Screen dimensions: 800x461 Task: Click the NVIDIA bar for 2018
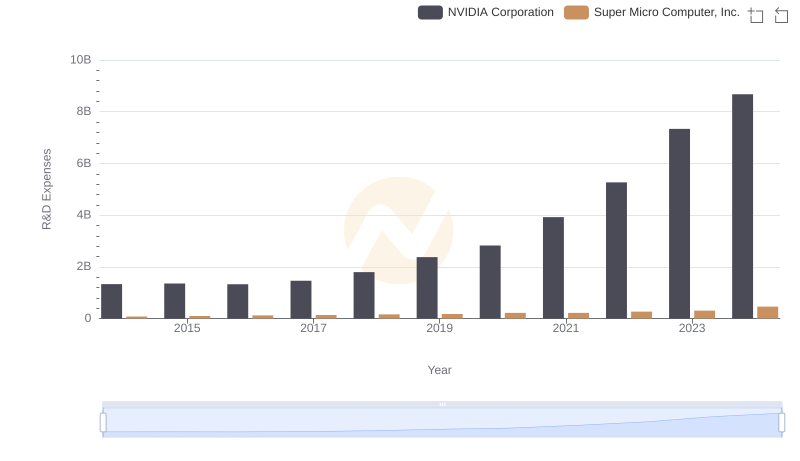[x=364, y=295]
